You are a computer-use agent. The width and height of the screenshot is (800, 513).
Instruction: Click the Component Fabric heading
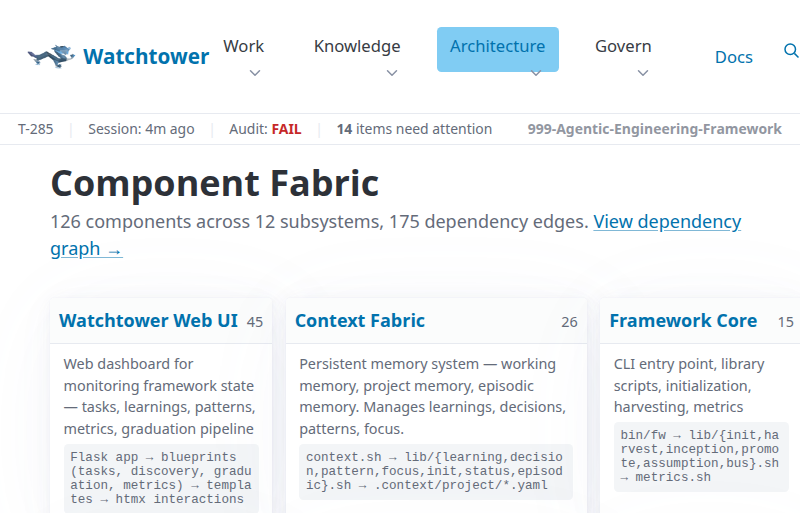[215, 183]
